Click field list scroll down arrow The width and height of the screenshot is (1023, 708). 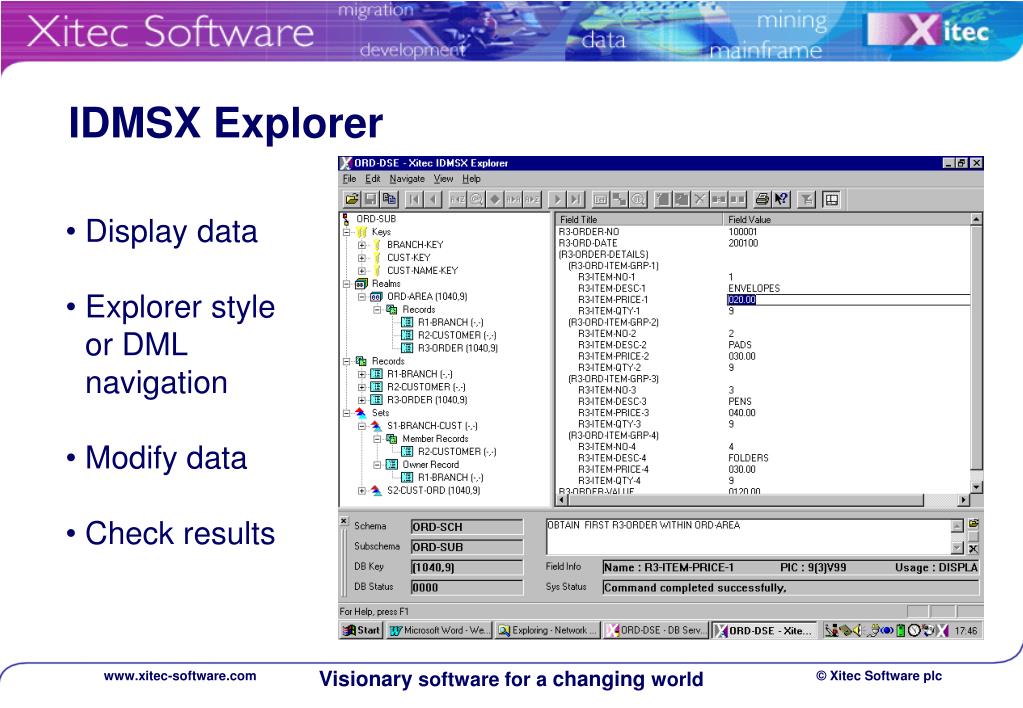coord(976,487)
